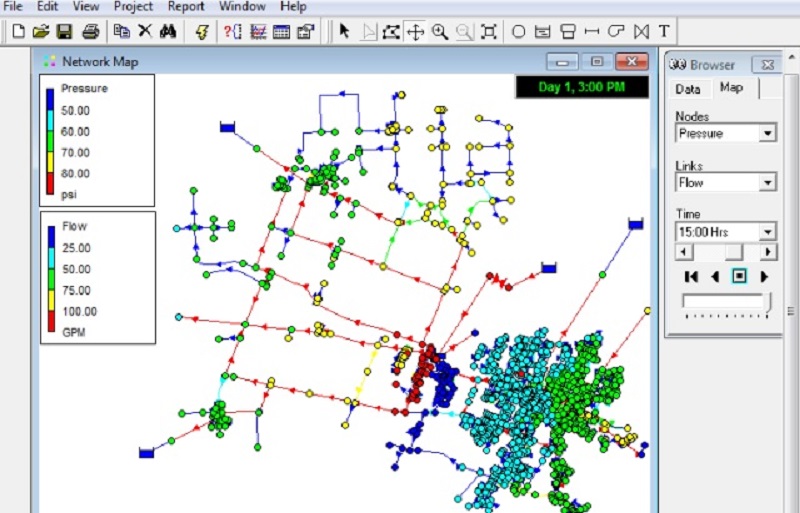Select the Zoom In magnifier tool

click(440, 31)
